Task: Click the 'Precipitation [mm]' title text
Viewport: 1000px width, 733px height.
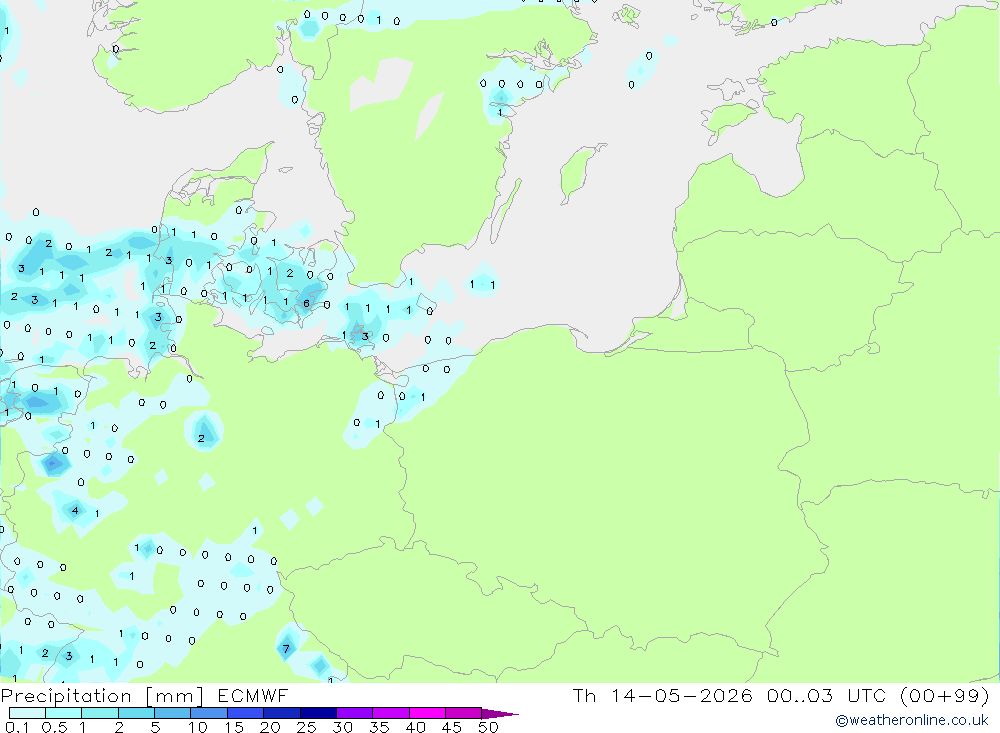Action: (102, 695)
